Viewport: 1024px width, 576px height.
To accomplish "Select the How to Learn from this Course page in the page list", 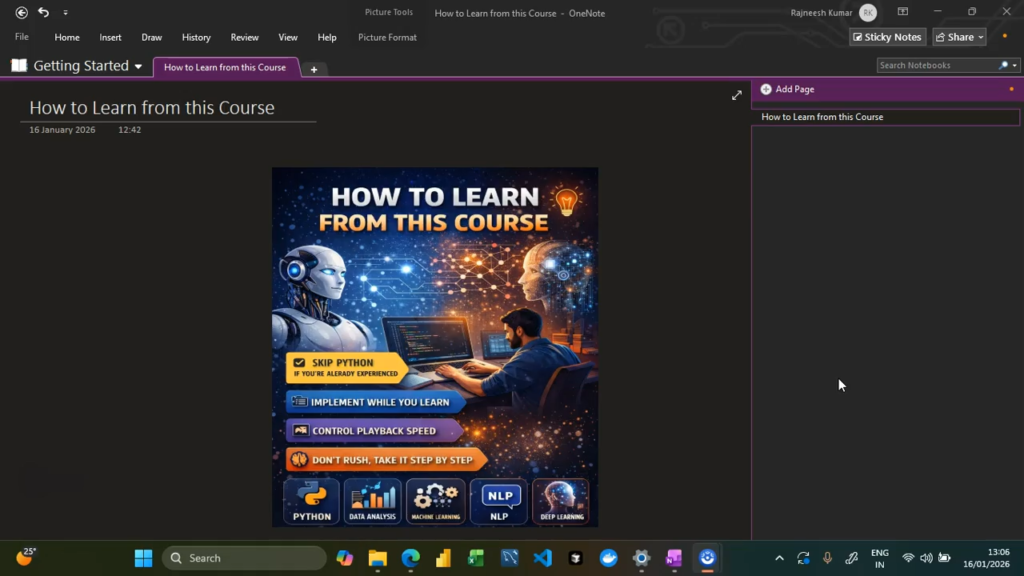I will point(886,117).
